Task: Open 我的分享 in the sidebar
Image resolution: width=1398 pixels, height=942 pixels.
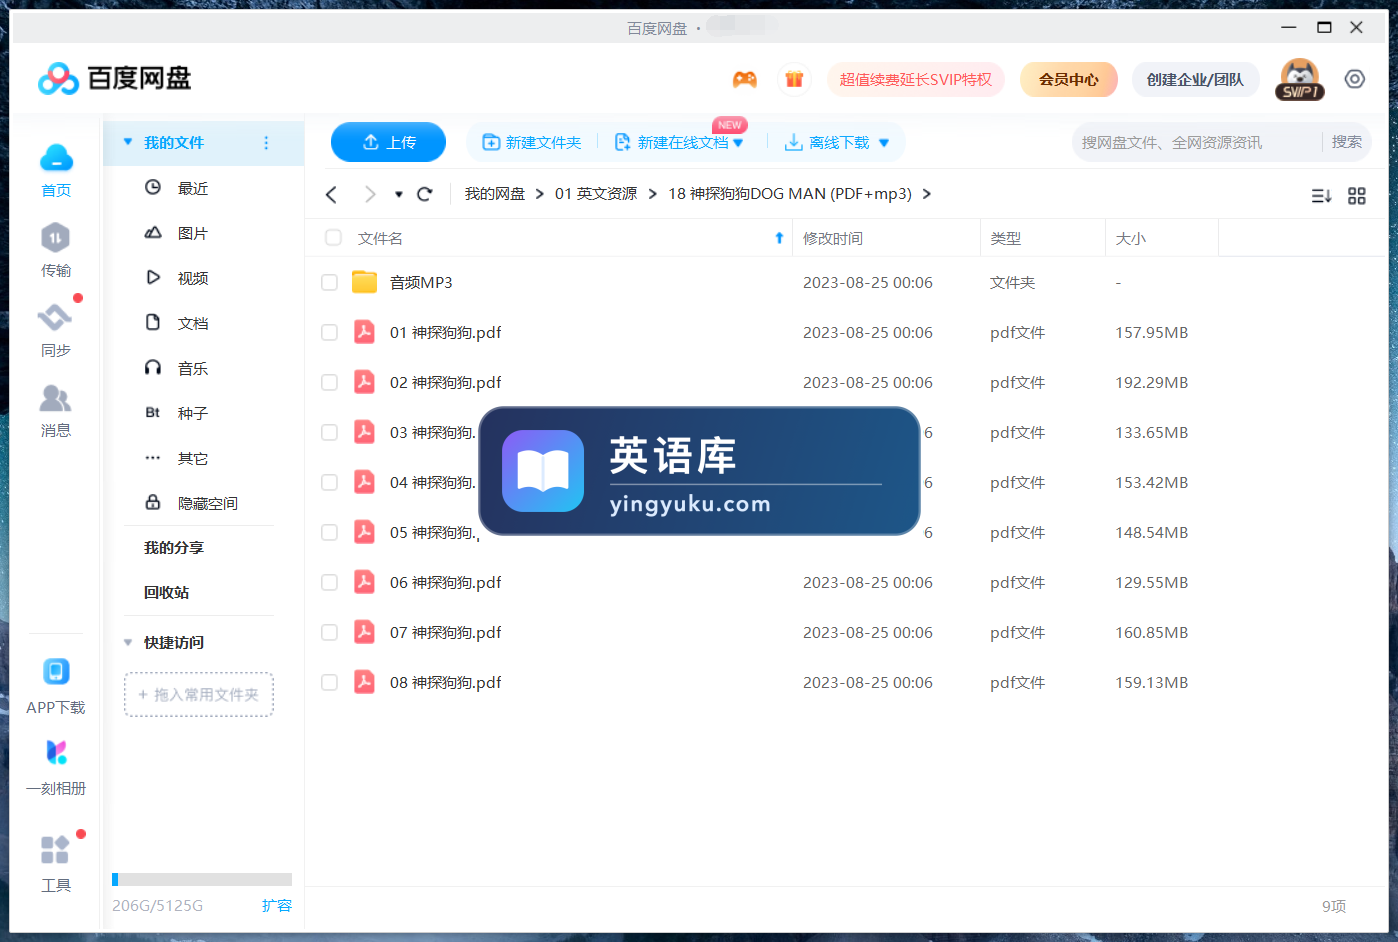Action: coord(174,547)
